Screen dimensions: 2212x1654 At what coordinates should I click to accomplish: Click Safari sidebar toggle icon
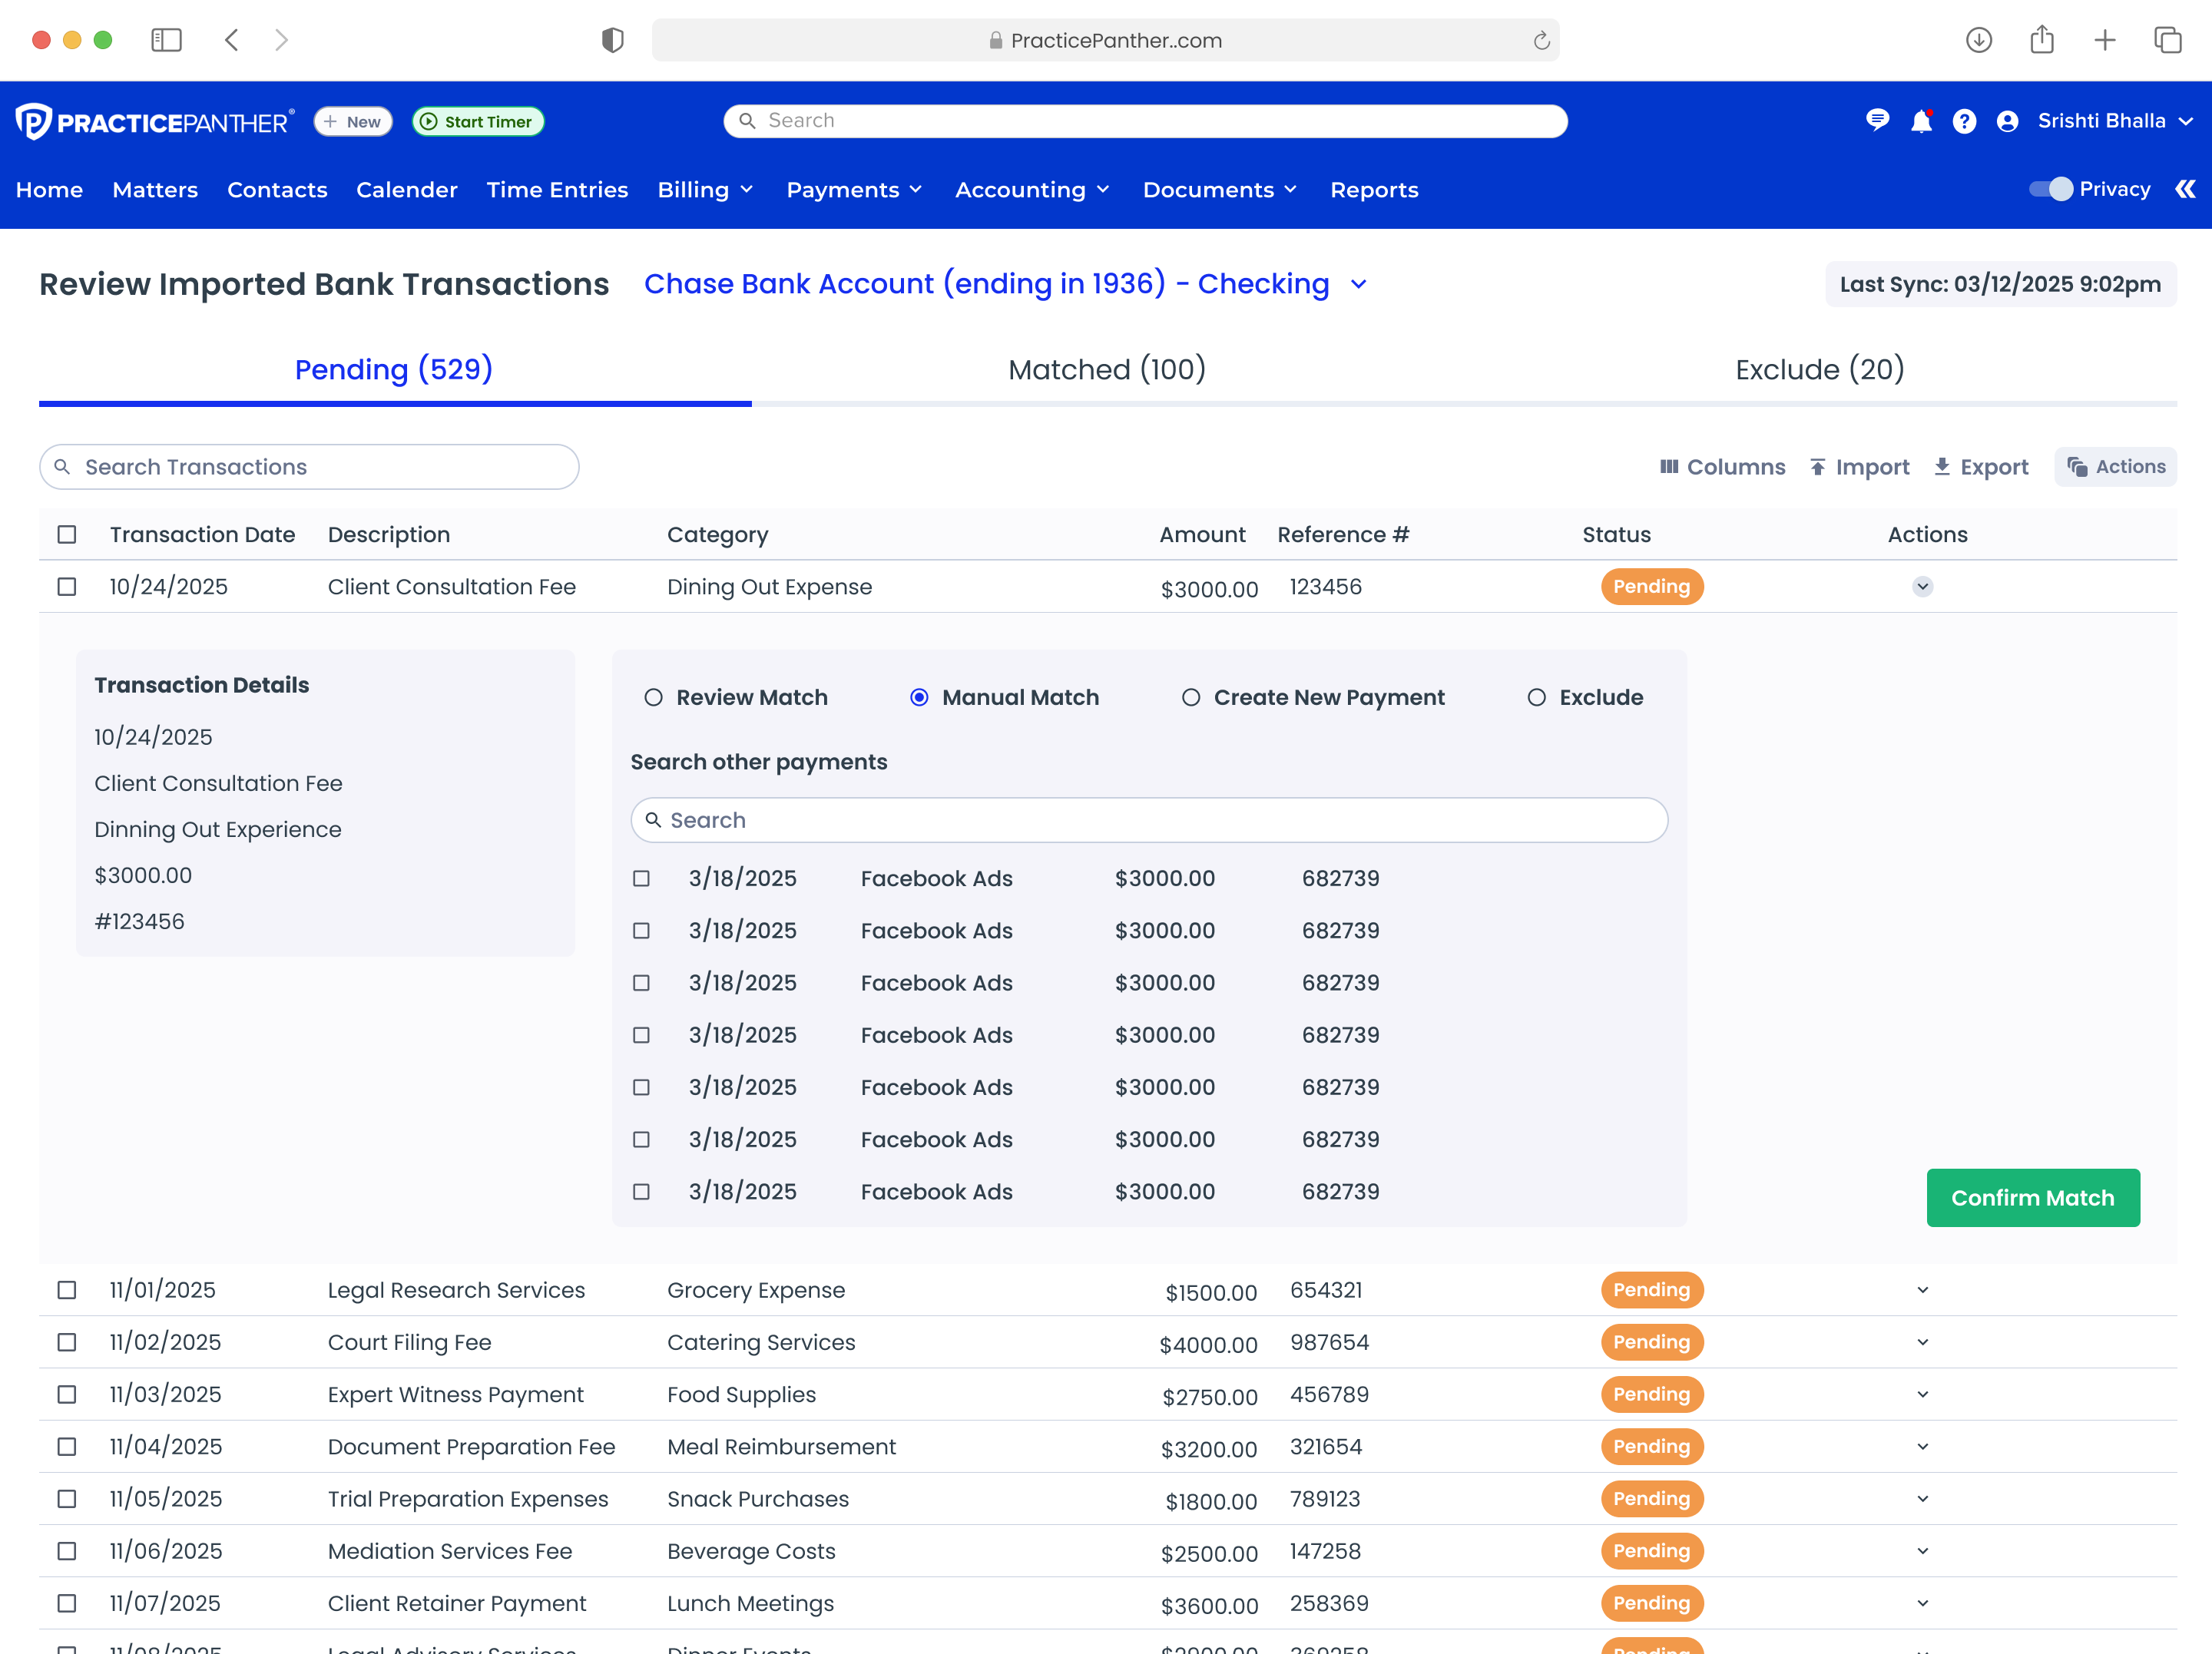[x=166, y=40]
